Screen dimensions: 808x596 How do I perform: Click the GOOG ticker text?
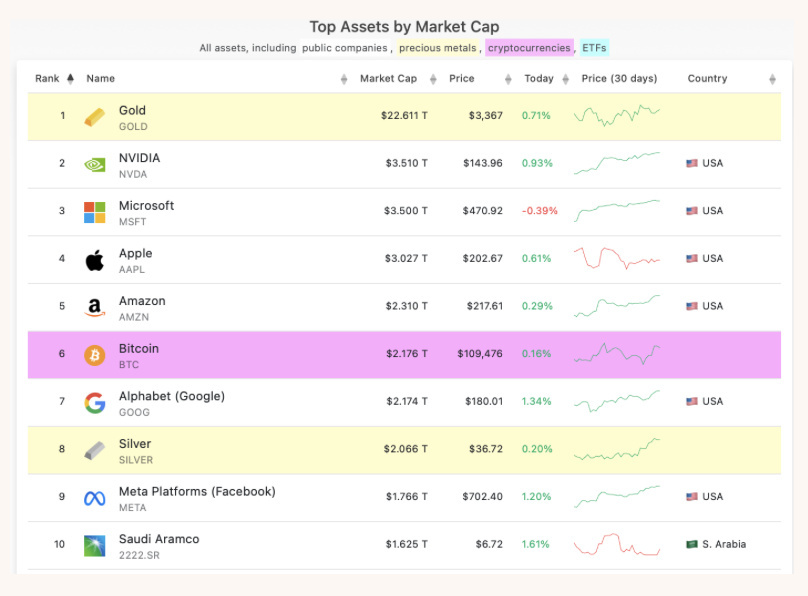[134, 412]
